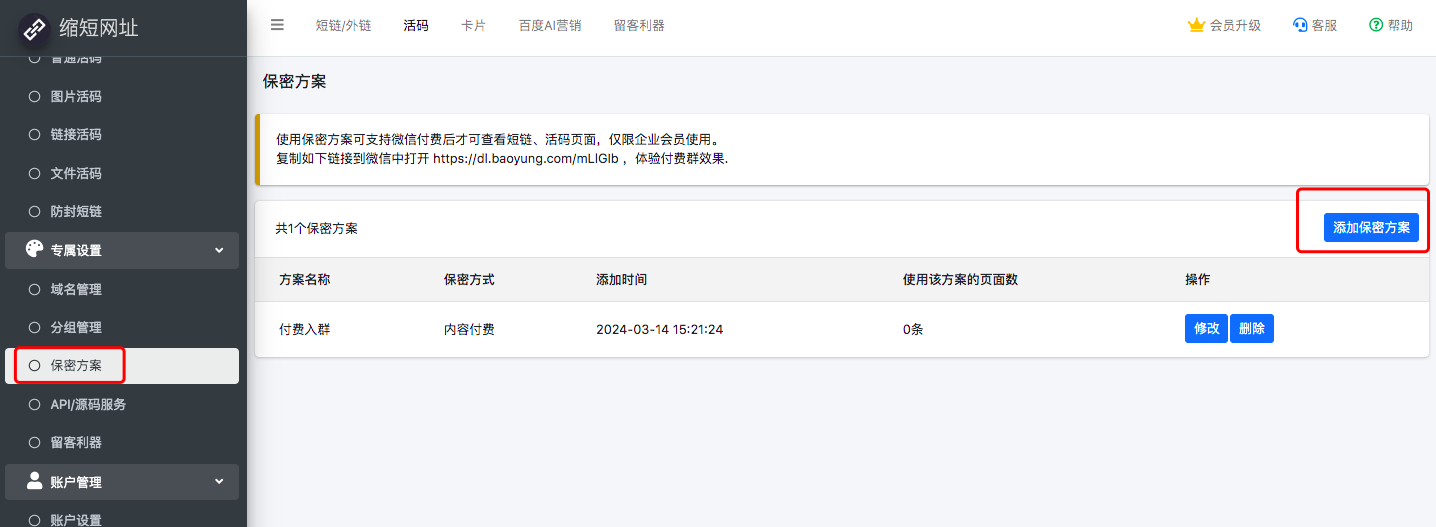Collapse the 账户管理 section chevron
This screenshot has width=1436, height=527.
(x=219, y=481)
